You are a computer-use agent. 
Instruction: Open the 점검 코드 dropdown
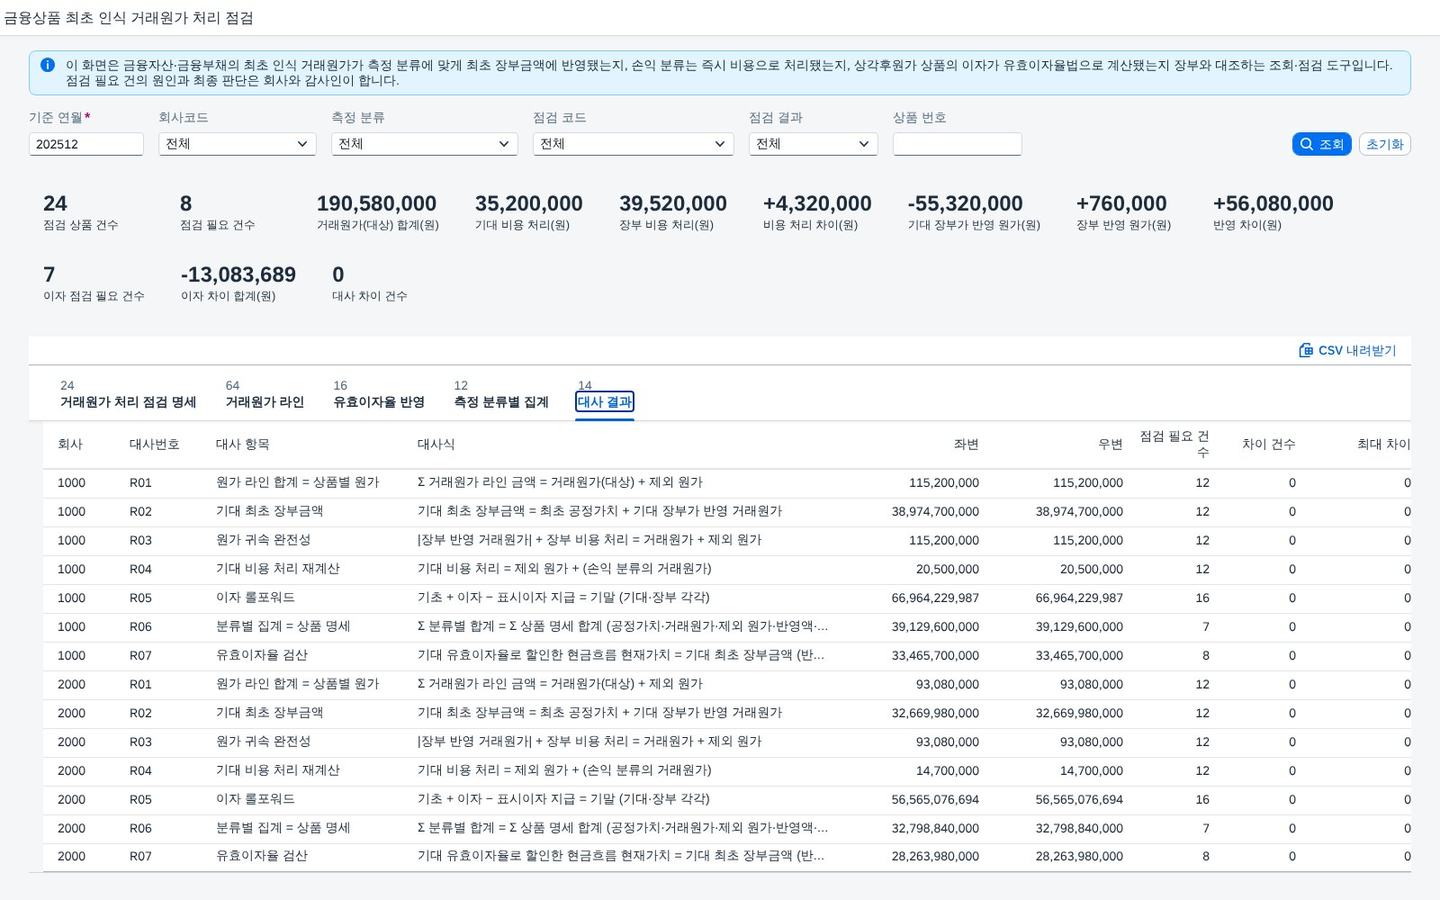coord(633,144)
